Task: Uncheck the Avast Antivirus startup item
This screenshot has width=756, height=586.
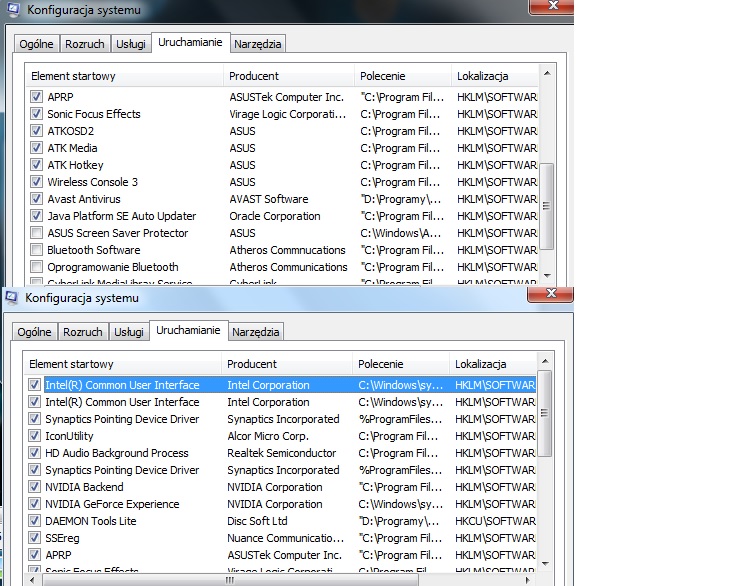Action: [36, 199]
